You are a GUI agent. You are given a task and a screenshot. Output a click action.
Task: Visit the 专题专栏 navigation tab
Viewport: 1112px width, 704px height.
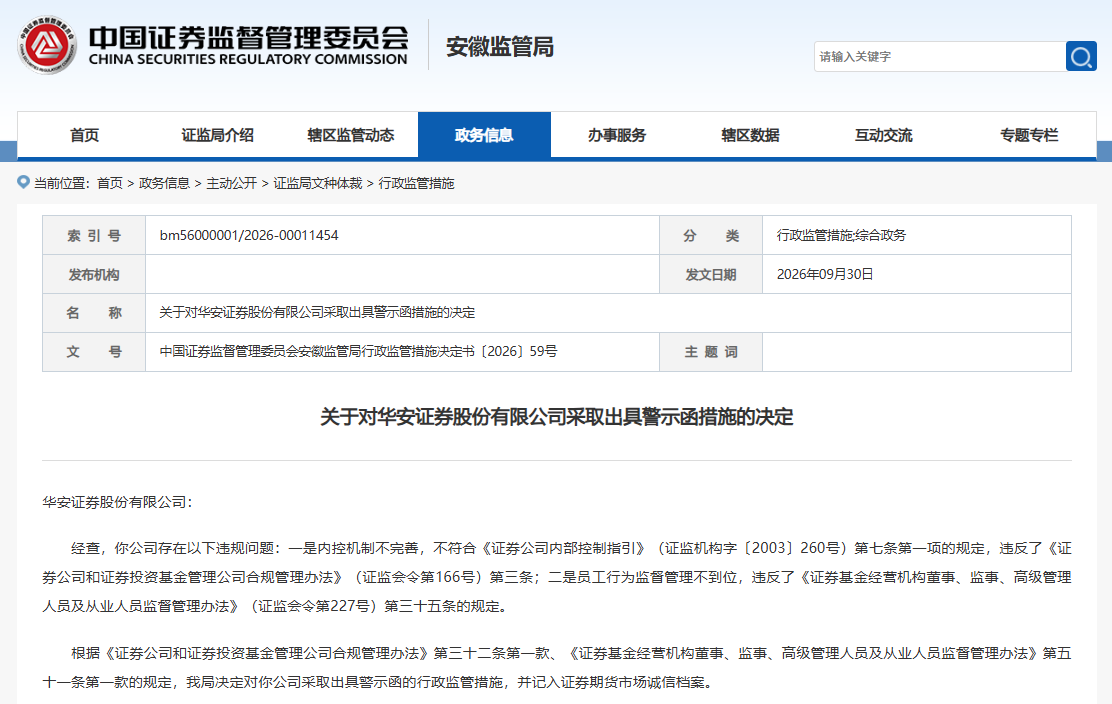[x=1029, y=135]
